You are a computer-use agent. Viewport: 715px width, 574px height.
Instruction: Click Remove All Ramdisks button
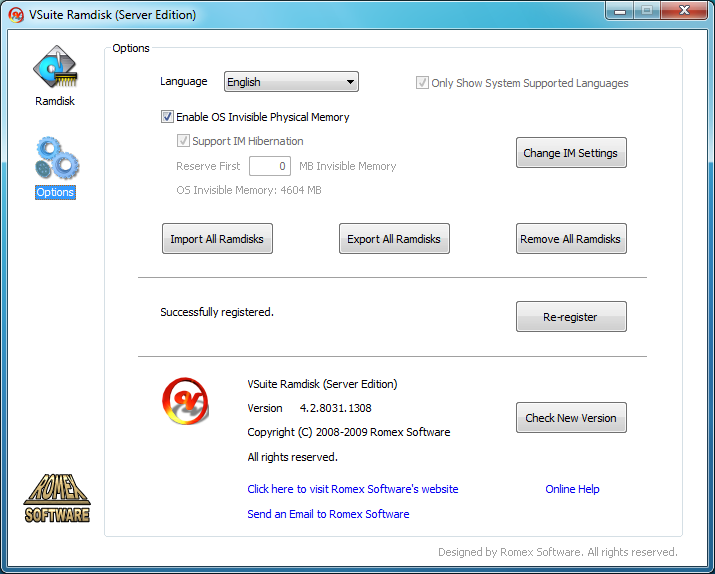571,238
